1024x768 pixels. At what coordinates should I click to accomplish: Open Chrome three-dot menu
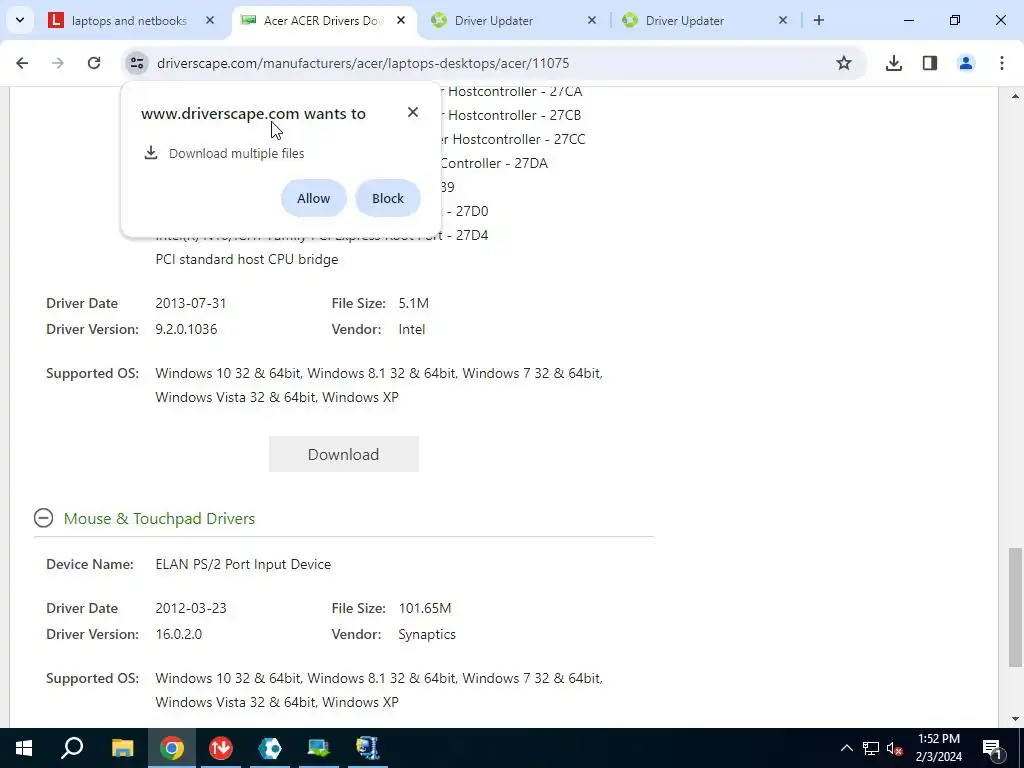[1002, 63]
